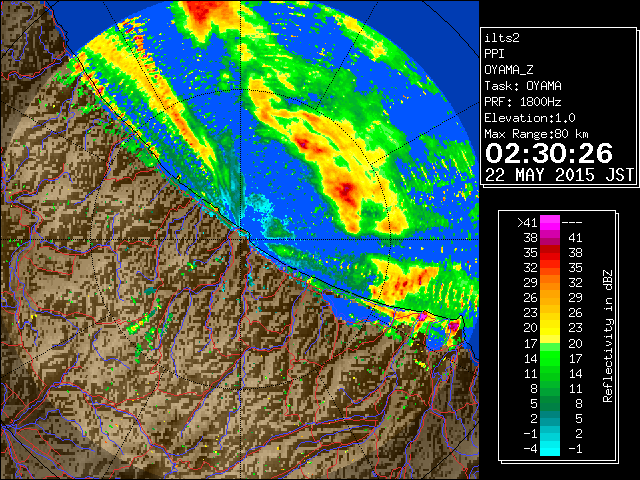Click the purple swatch below the magenta one
640x480 pixels.
(550, 238)
